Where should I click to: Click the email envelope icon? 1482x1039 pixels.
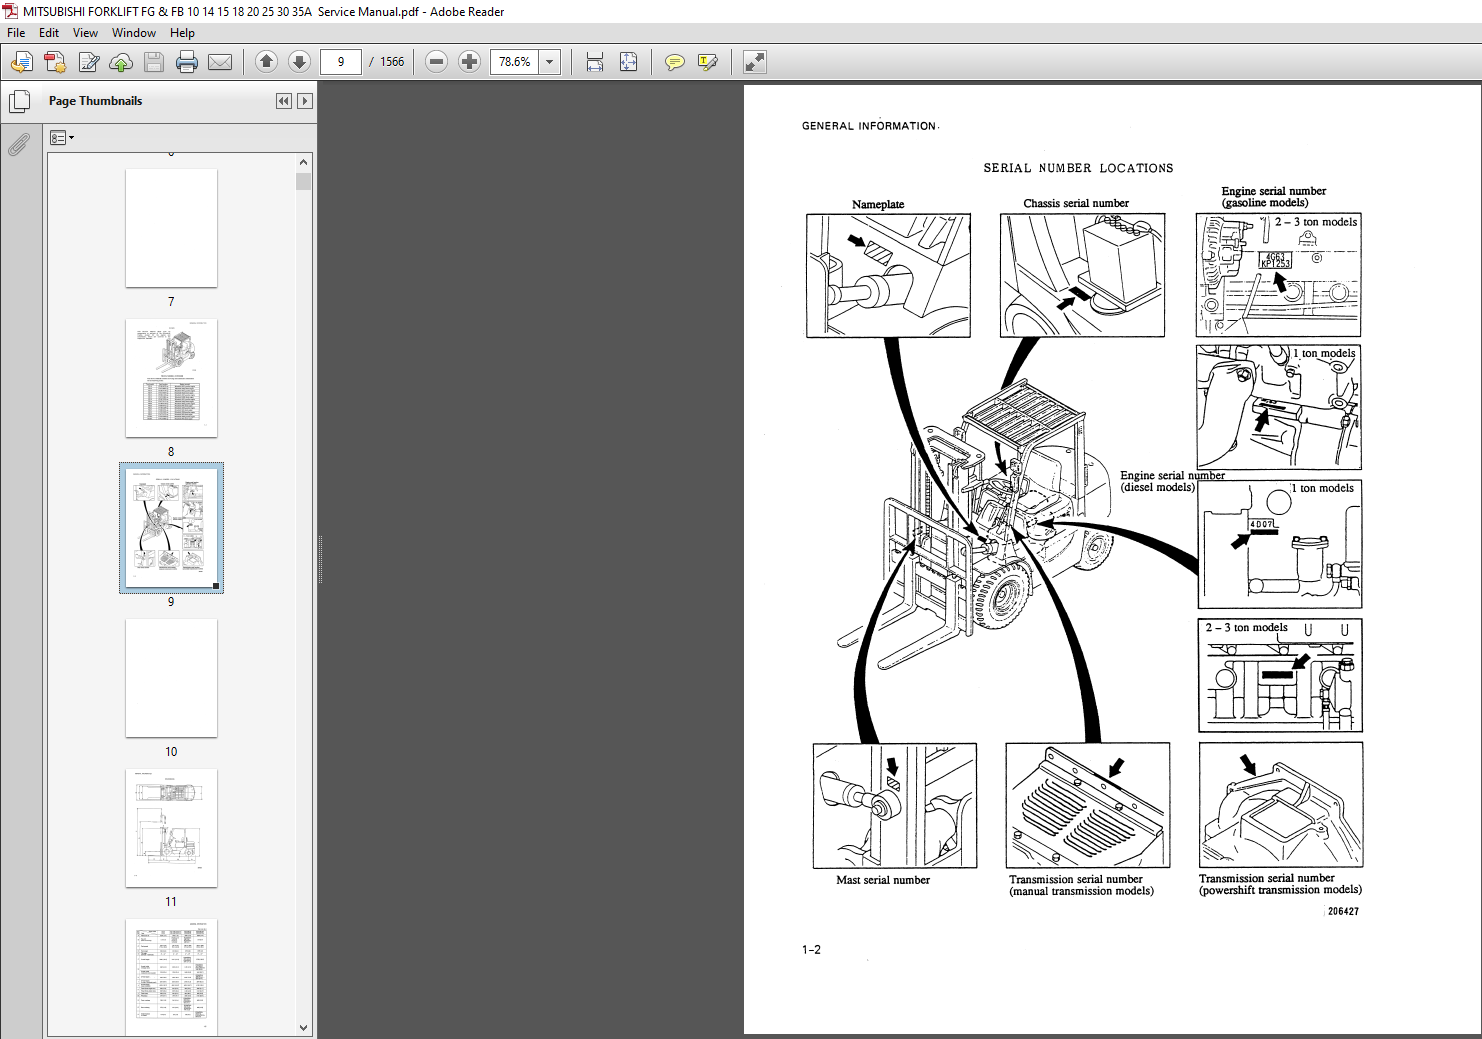tap(220, 62)
